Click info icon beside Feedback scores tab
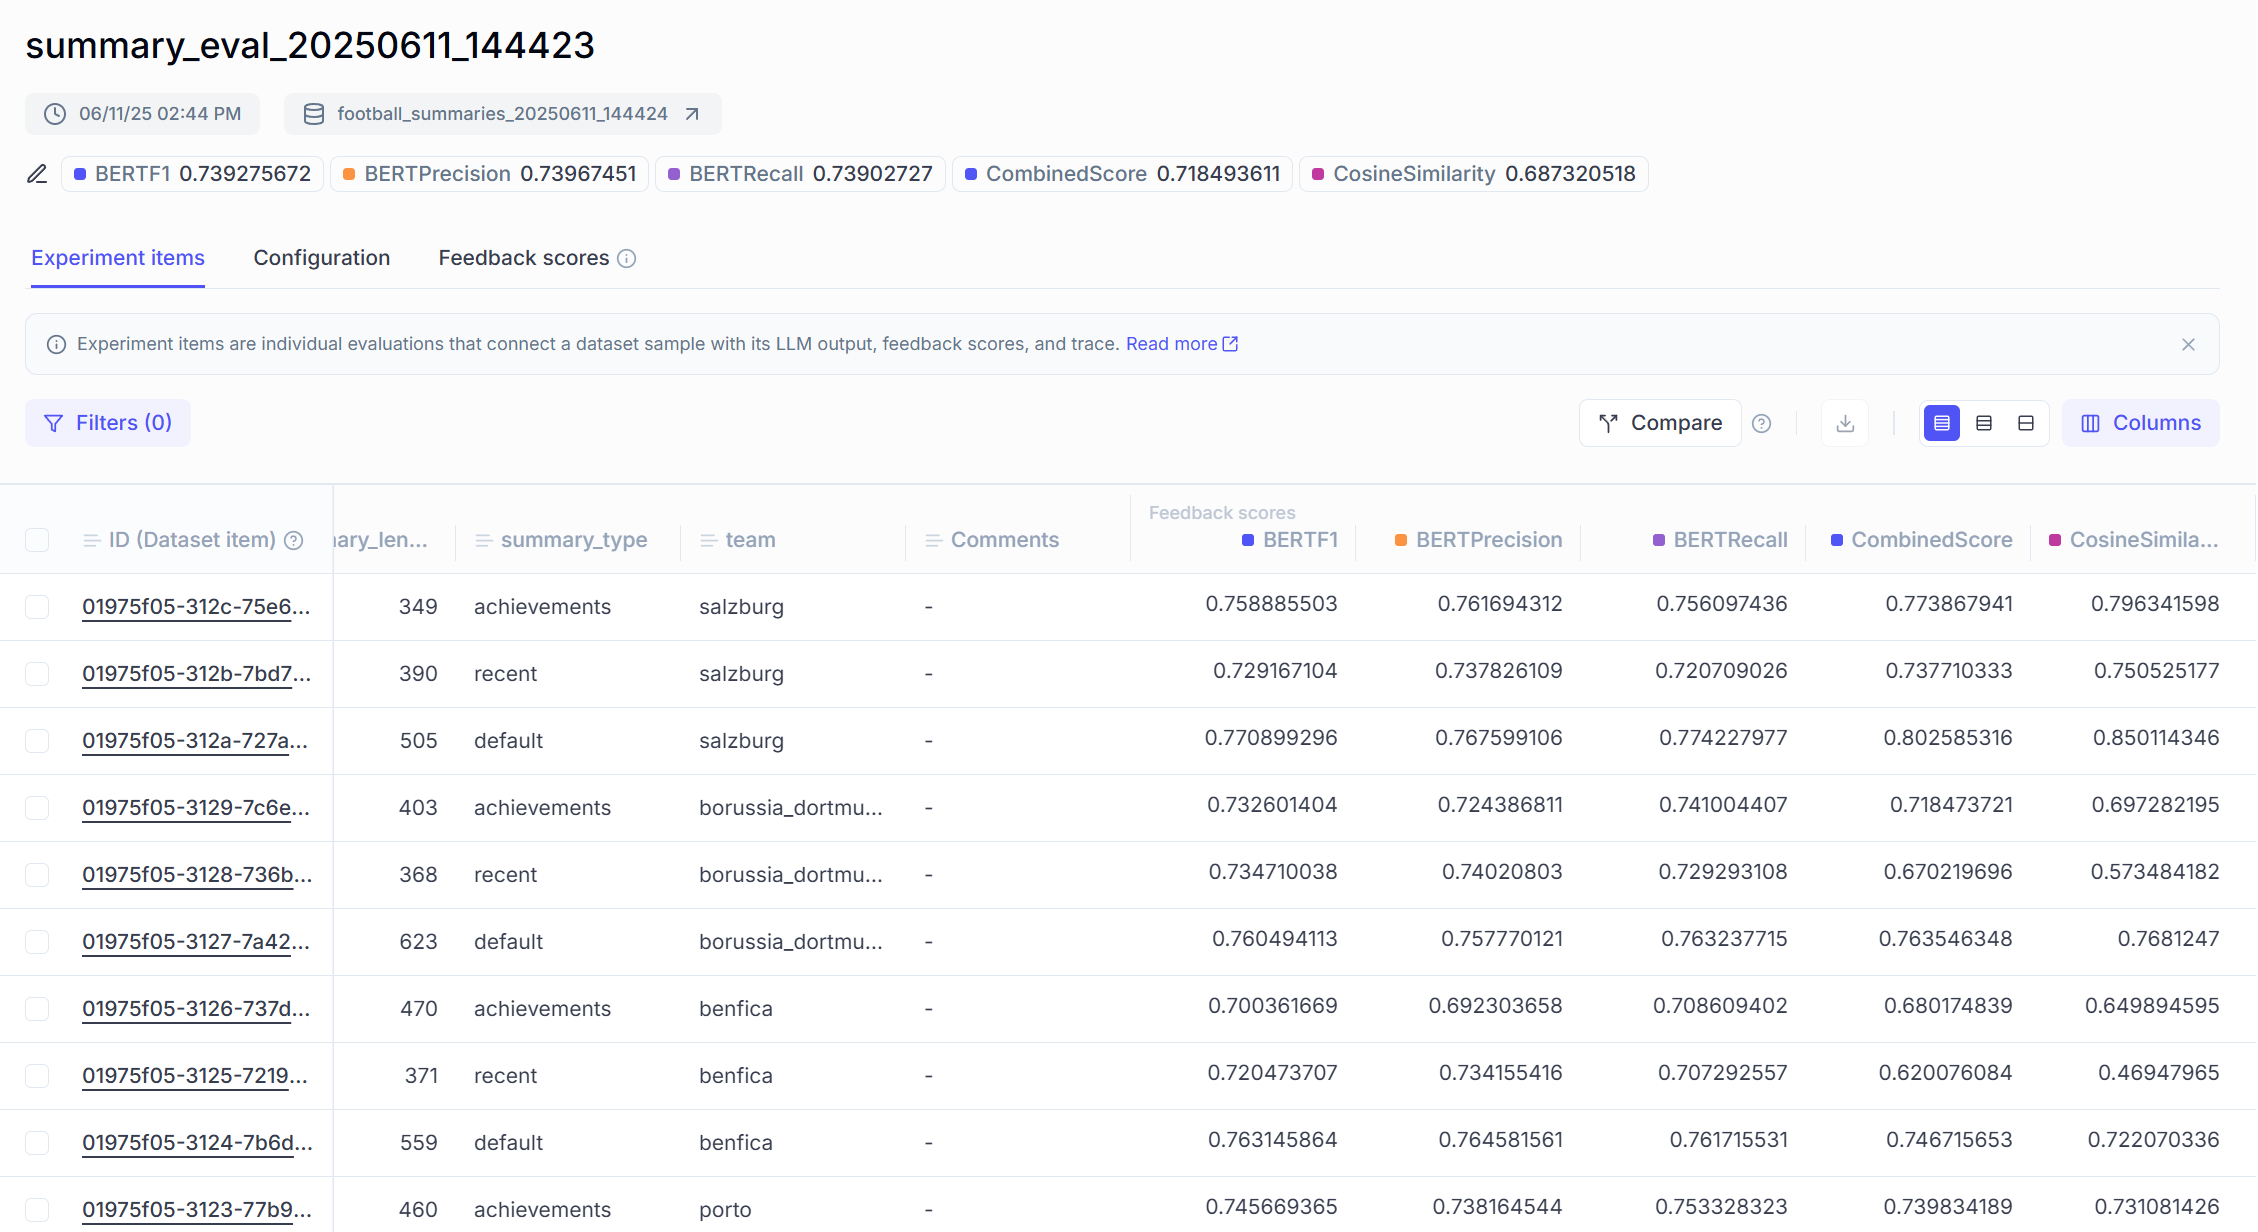Screen dimensions: 2258x1232 [x=627, y=258]
